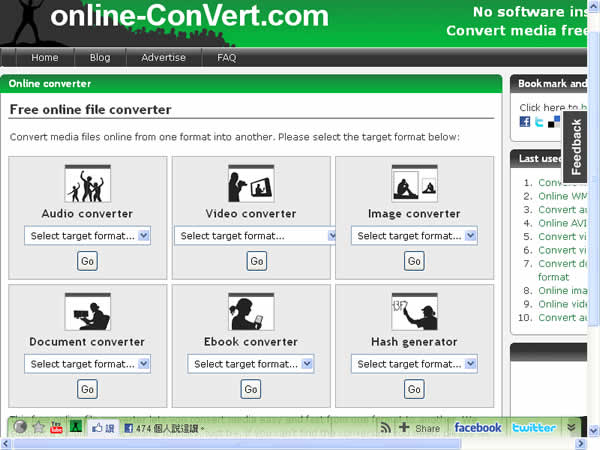
Task: Click the Audio converter heading text
Action: [x=87, y=214]
